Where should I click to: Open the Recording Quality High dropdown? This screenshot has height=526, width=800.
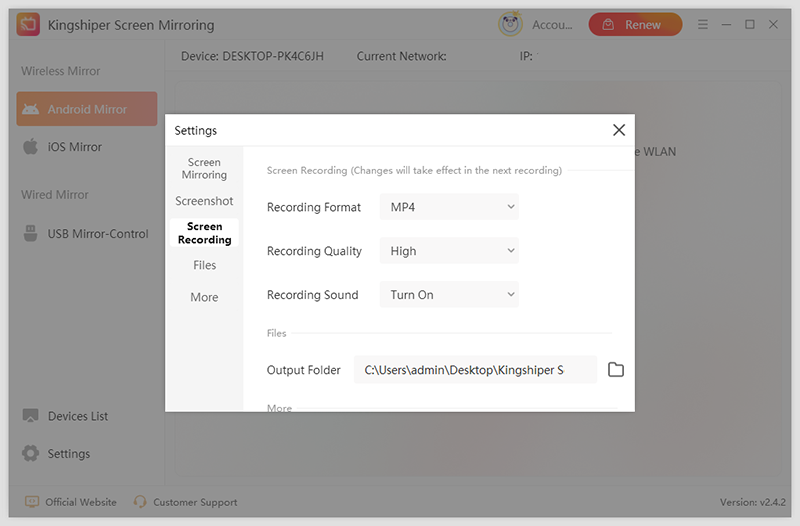[449, 251]
